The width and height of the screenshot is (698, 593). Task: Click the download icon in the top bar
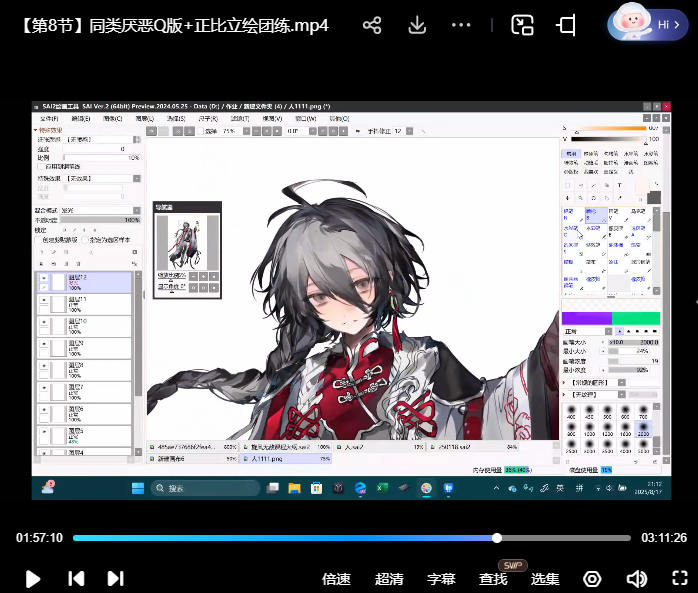417,25
